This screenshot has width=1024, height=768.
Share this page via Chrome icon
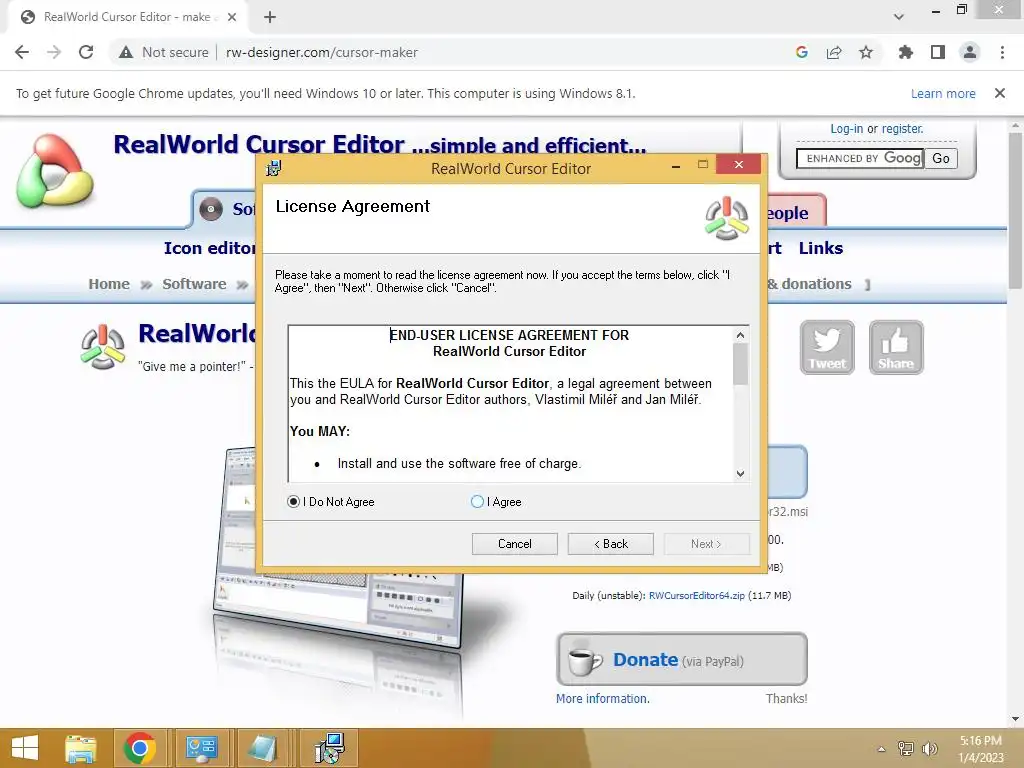[834, 52]
